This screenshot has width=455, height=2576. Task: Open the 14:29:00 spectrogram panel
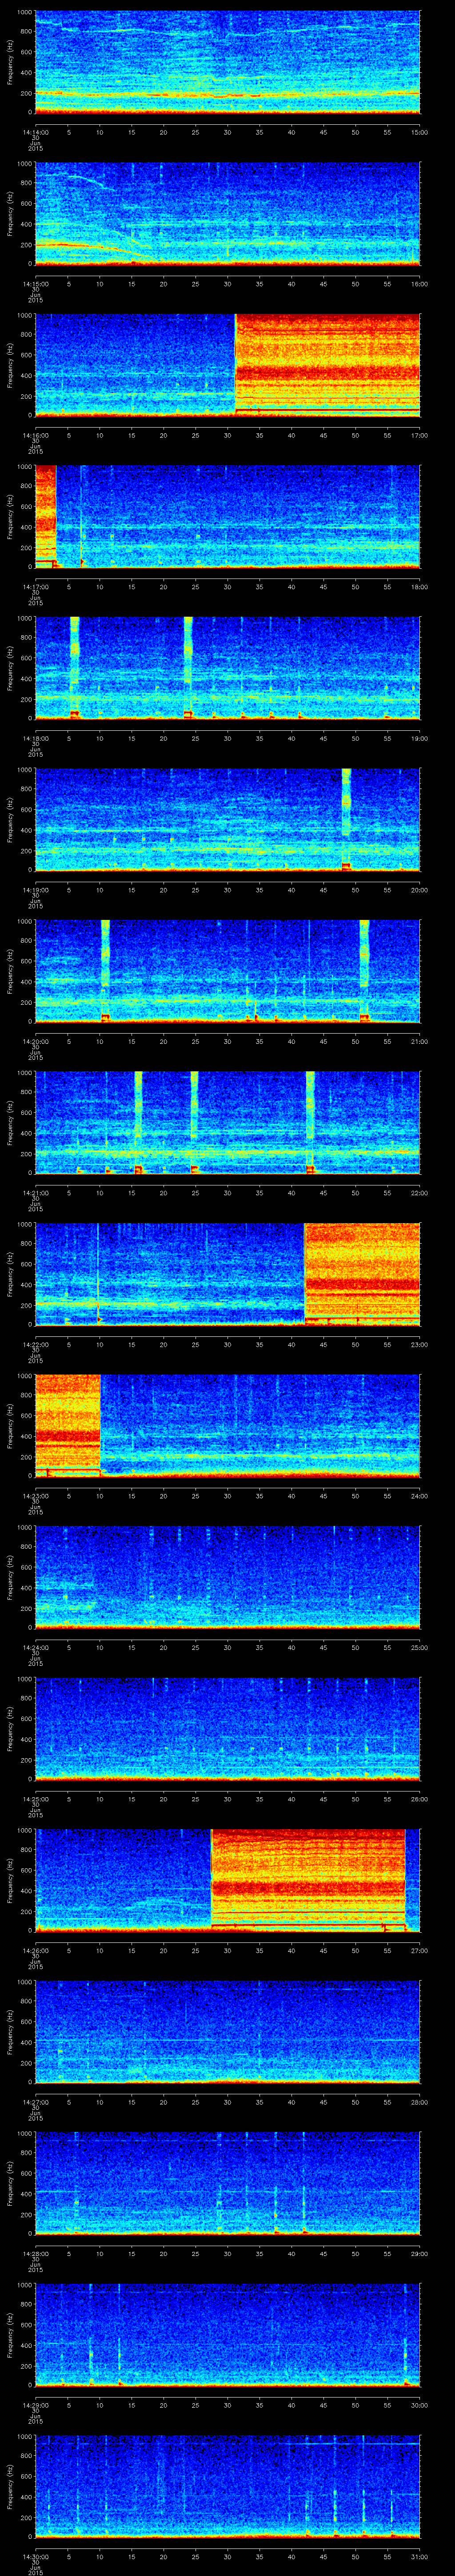click(227, 2334)
